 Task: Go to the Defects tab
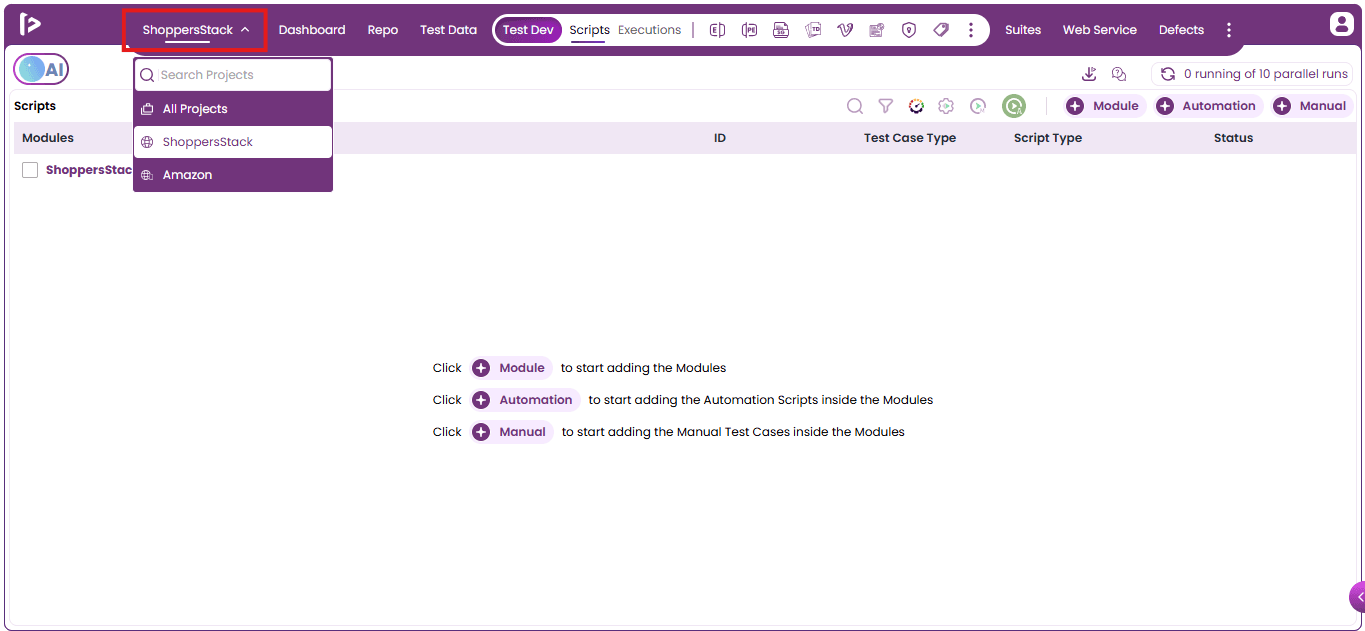pyautogui.click(x=1181, y=30)
